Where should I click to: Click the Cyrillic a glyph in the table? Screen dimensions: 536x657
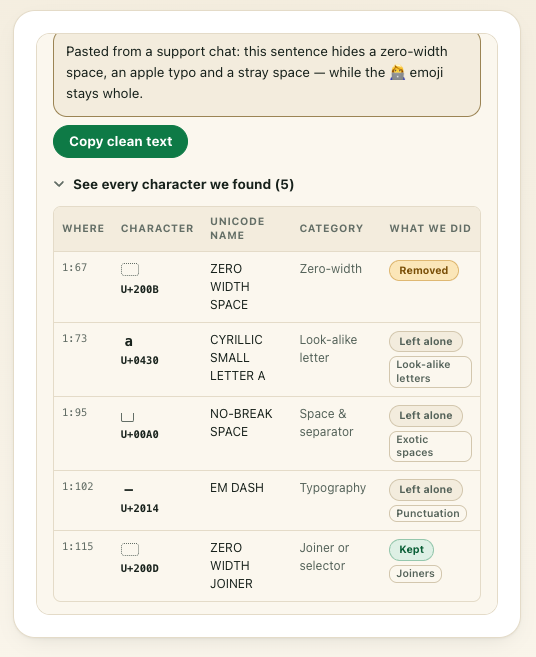(x=129, y=341)
